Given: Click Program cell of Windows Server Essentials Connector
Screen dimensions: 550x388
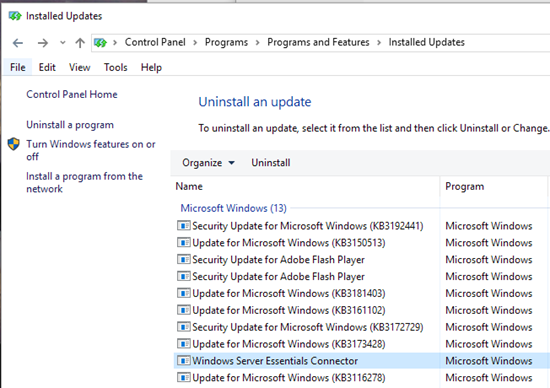Looking at the screenshot, I should 489,360.
